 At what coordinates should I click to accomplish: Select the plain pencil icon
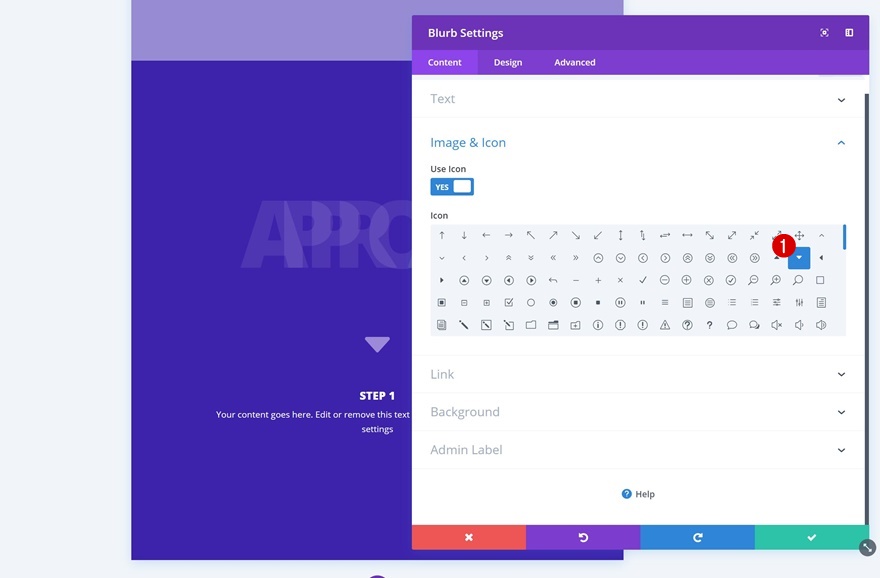464,325
